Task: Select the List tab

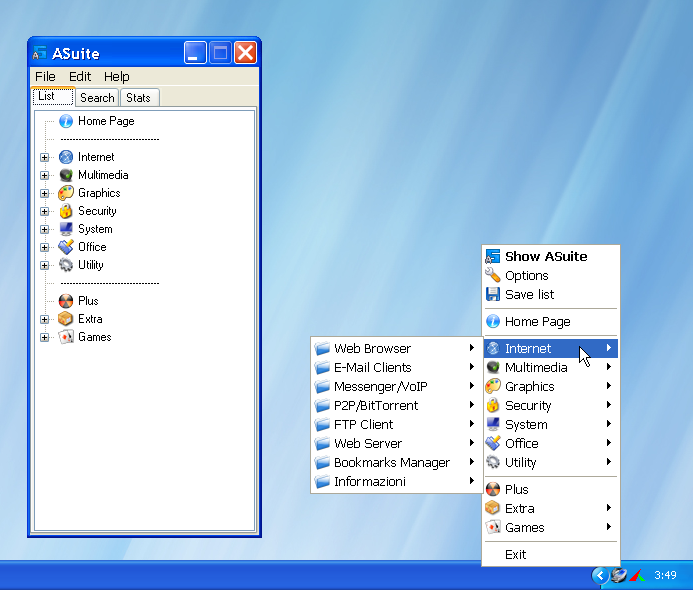Action: (x=53, y=96)
